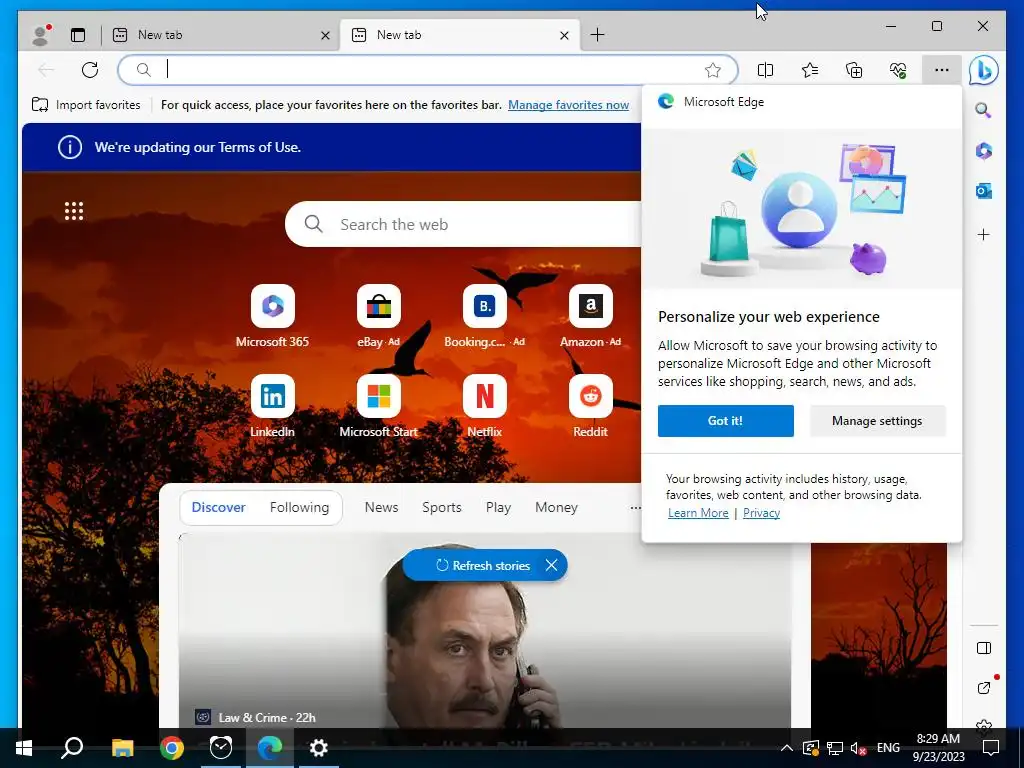Launch Google Chrome from taskbar
1024x768 pixels.
(x=172, y=748)
